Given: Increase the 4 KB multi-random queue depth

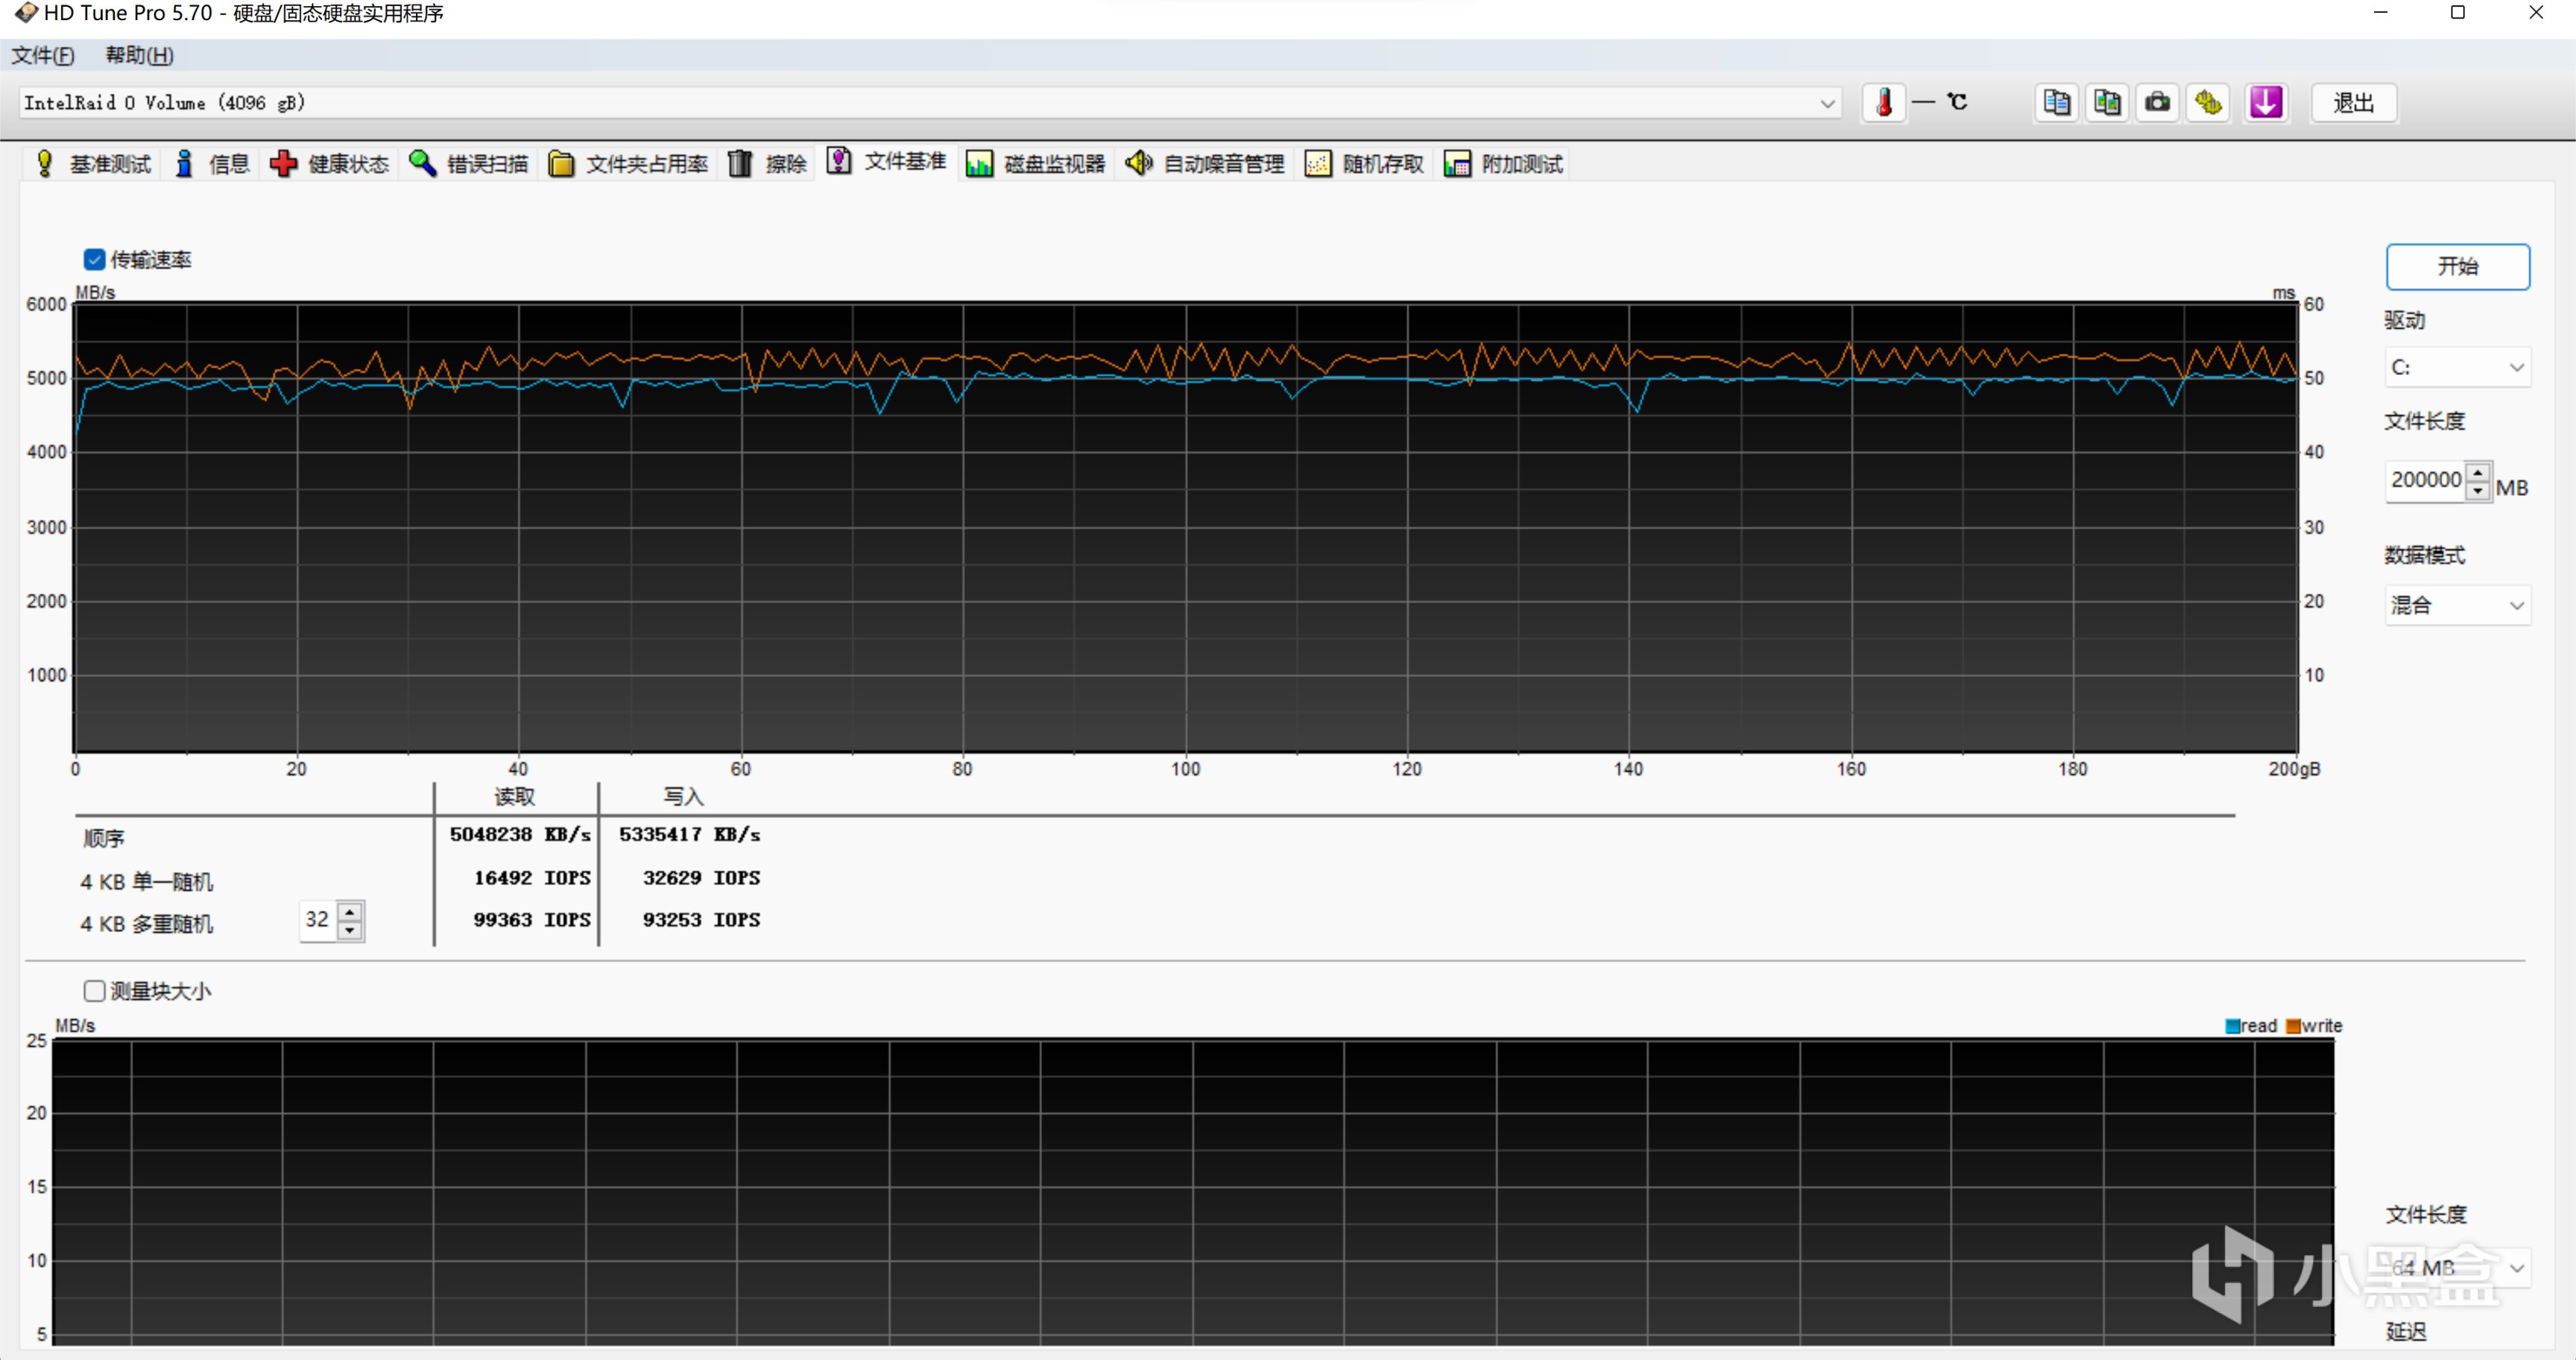Looking at the screenshot, I should point(350,911).
